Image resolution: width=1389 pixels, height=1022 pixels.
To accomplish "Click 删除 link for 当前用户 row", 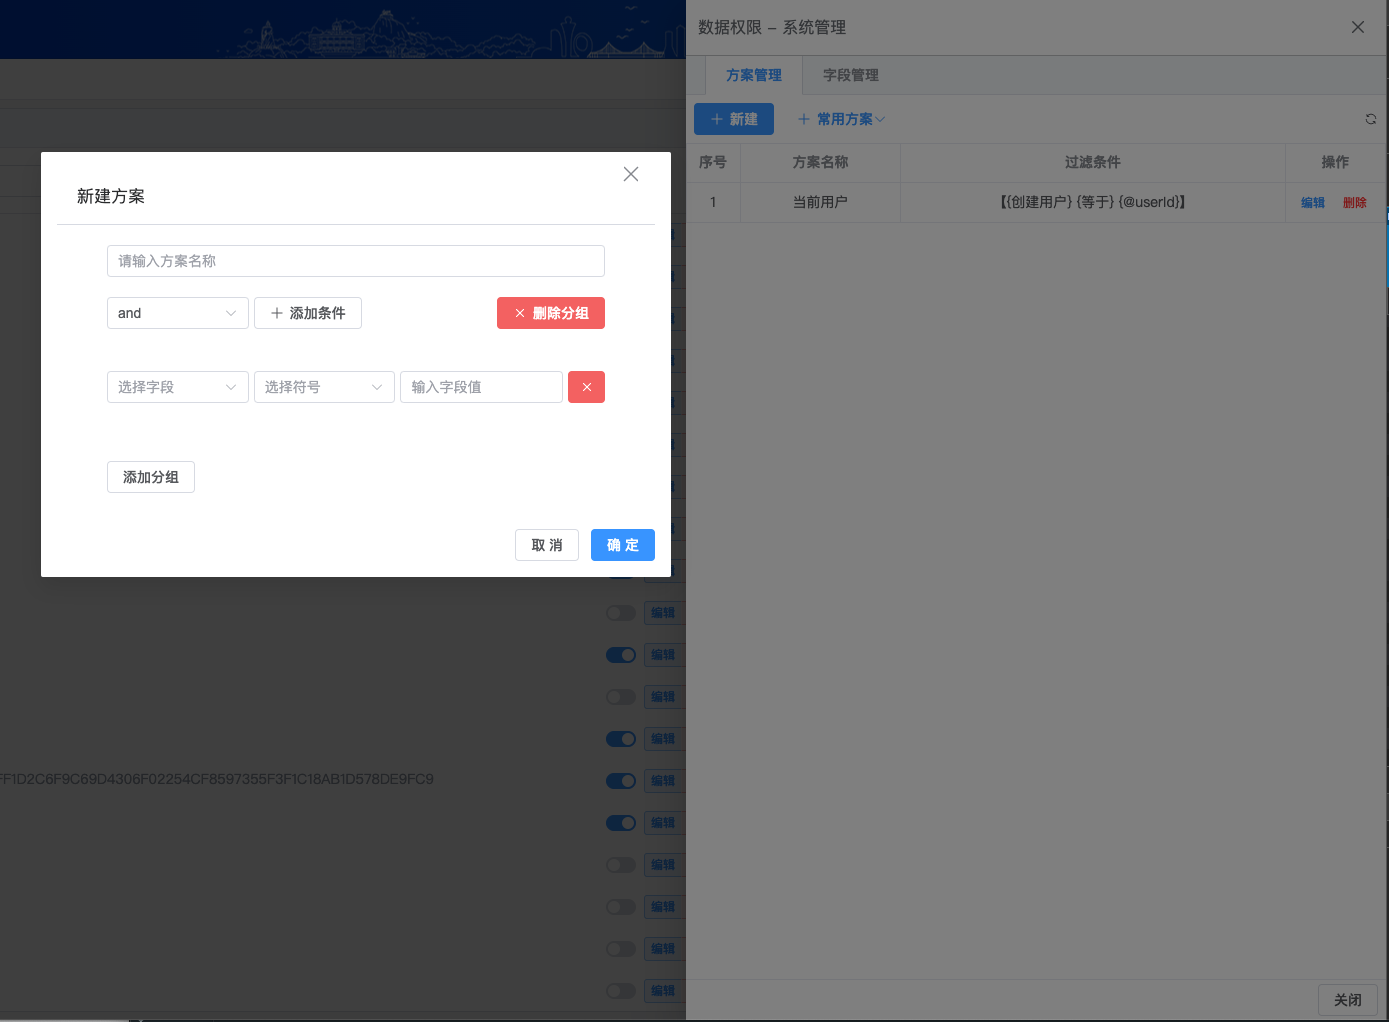I will pyautogui.click(x=1354, y=202).
